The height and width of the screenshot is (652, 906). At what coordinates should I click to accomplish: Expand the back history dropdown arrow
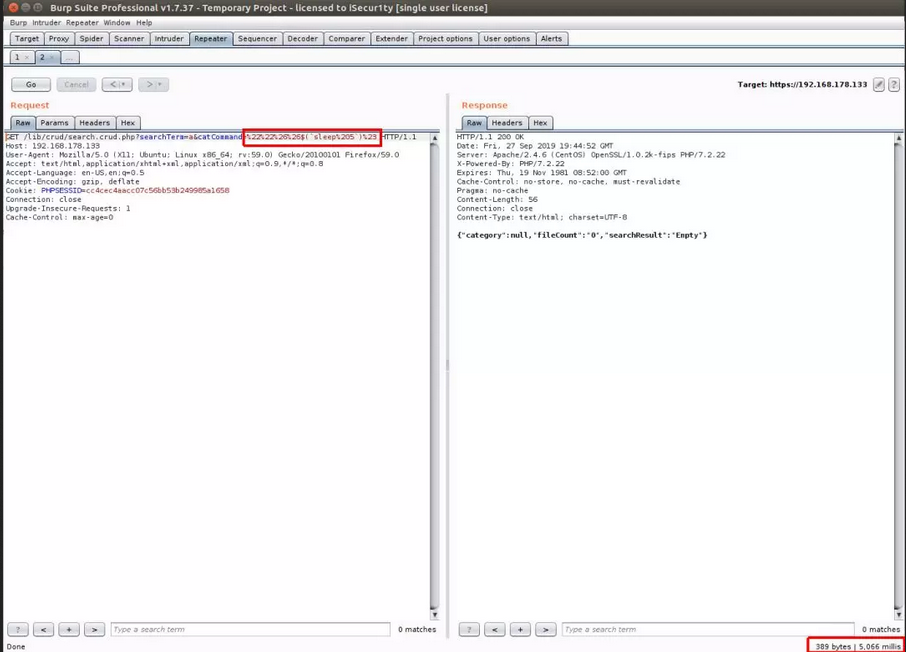point(124,85)
